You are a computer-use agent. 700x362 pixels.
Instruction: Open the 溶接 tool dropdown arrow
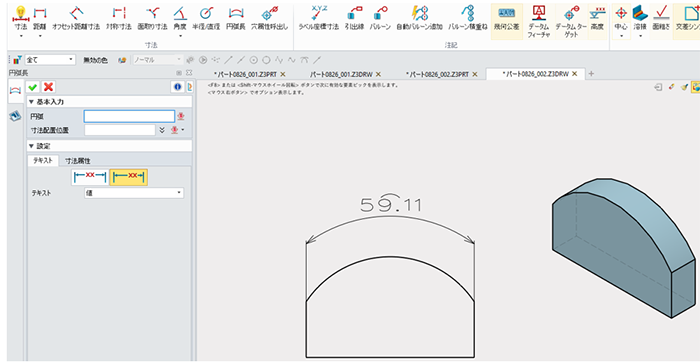[x=640, y=35]
